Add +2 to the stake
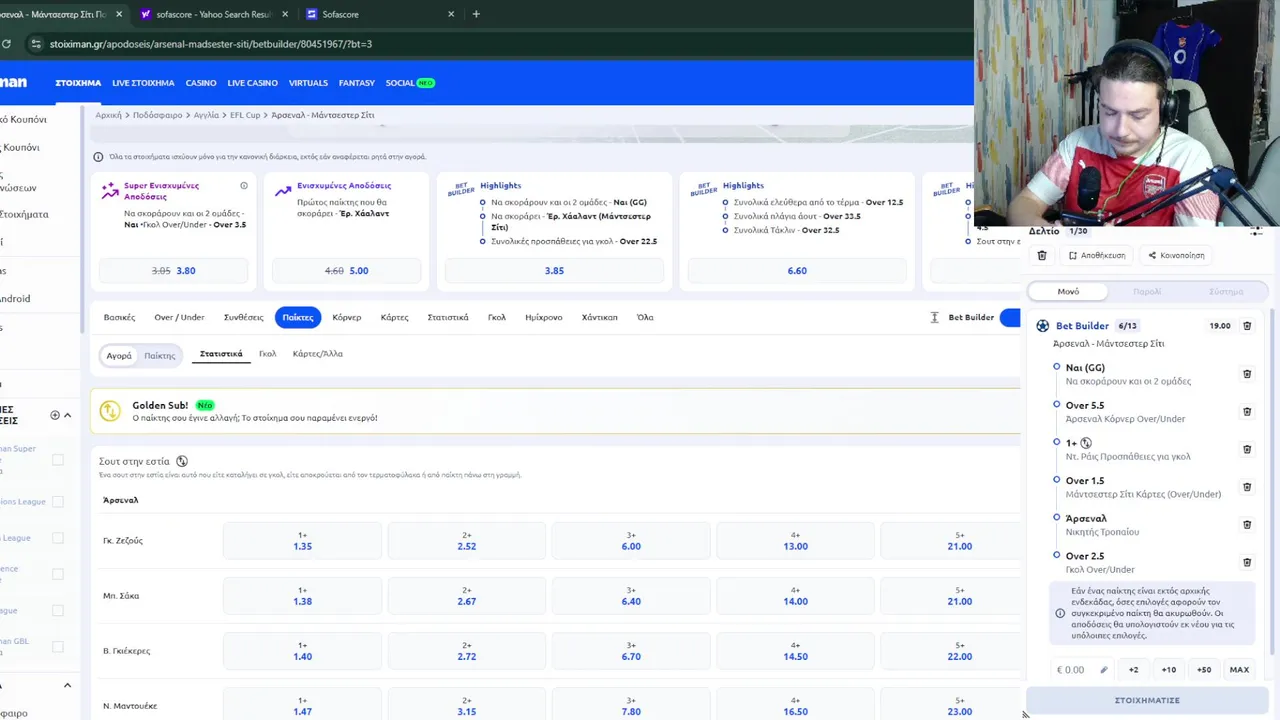 1134,670
